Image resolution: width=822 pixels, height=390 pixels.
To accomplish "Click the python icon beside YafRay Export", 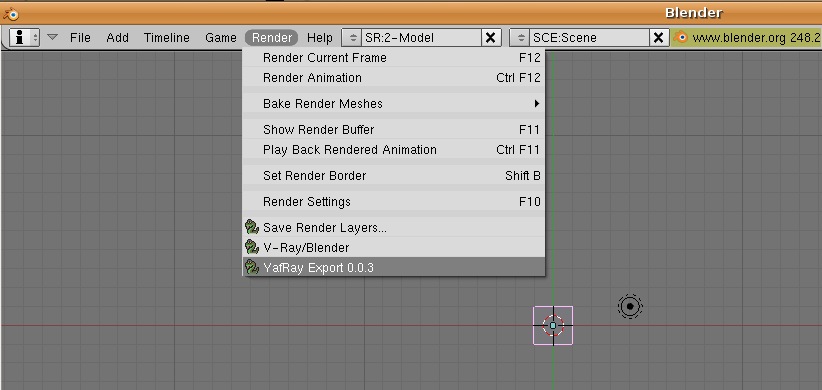I will (x=253, y=267).
